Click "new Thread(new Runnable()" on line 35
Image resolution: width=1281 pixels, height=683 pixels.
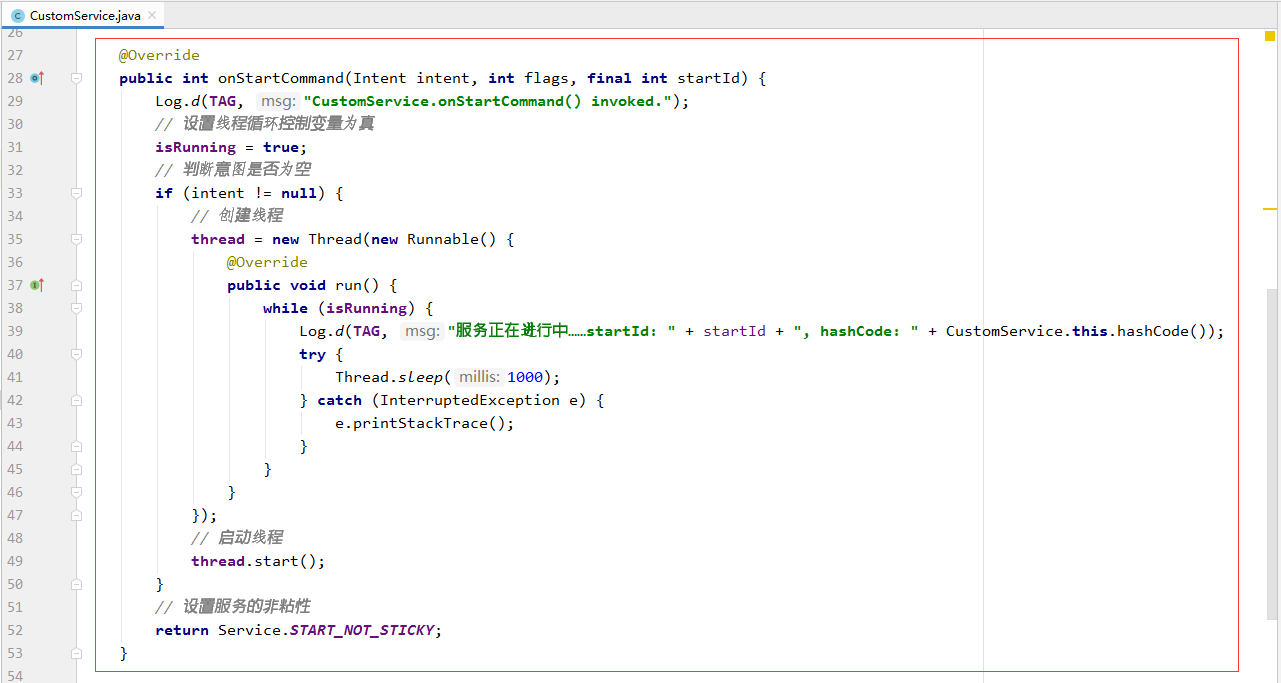tap(384, 239)
